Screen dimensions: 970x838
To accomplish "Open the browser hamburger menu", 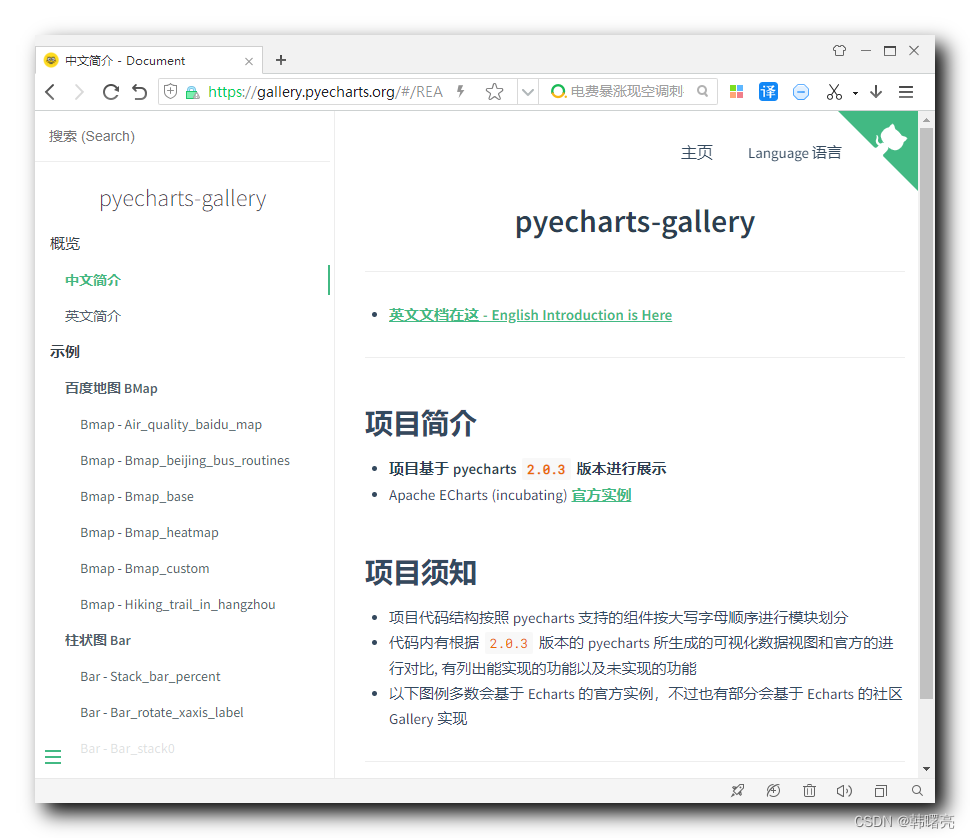I will [x=906, y=92].
